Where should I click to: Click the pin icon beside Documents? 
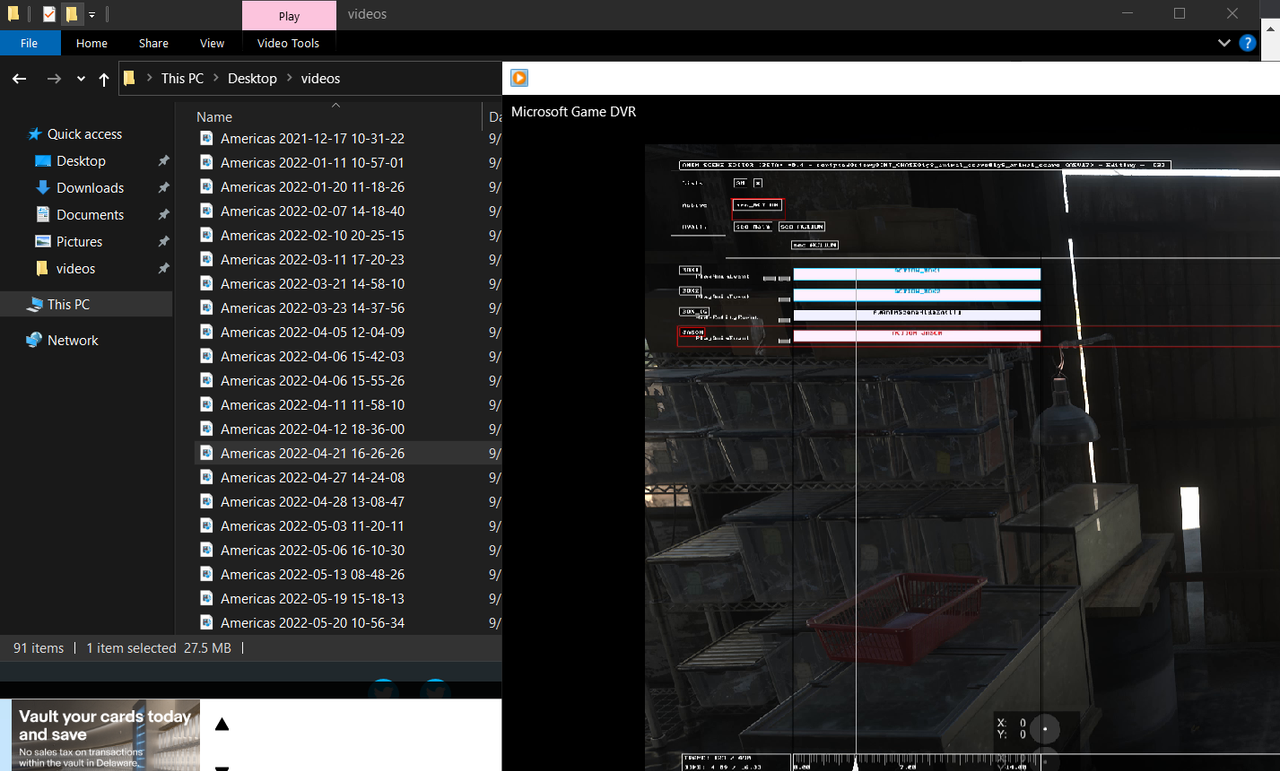click(x=163, y=215)
